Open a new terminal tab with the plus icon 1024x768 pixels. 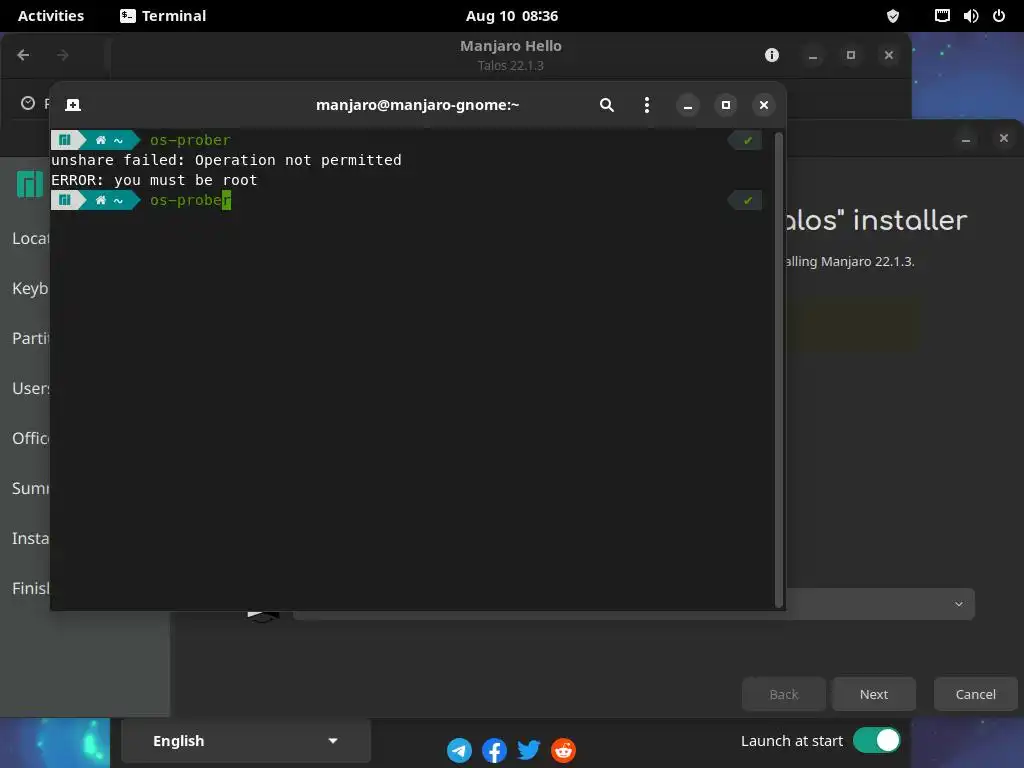(73, 105)
